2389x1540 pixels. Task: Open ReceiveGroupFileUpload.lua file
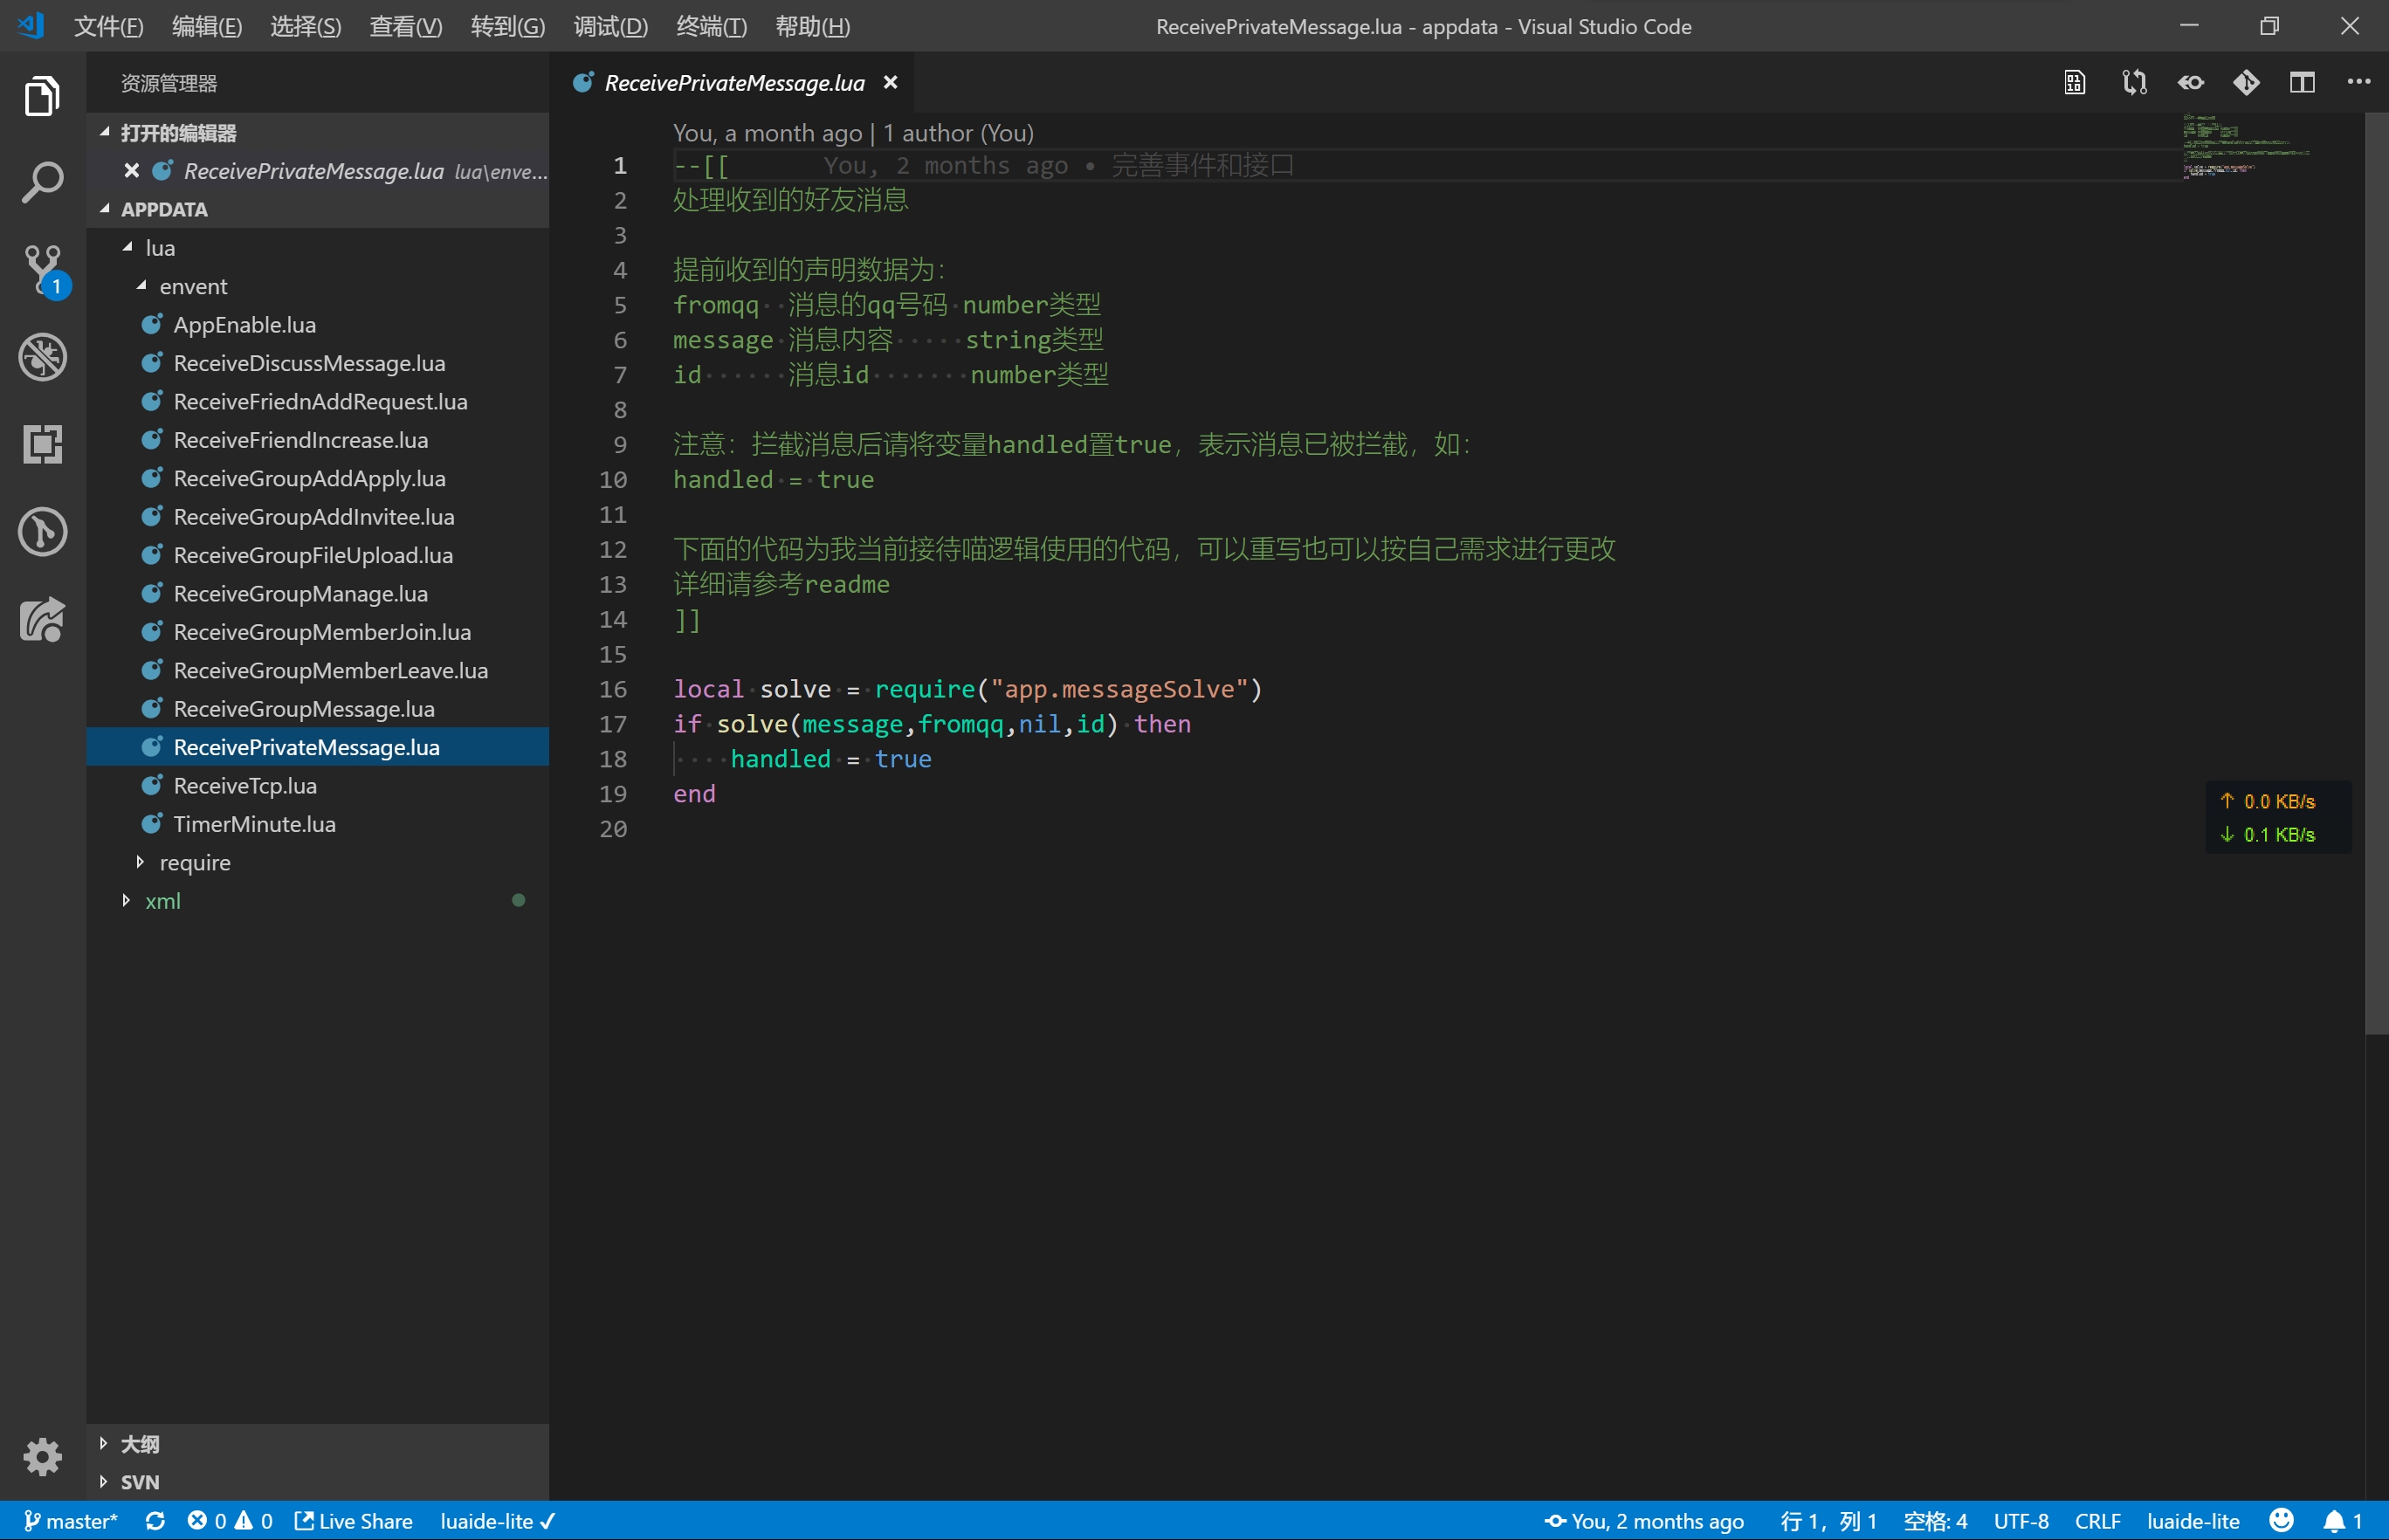[318, 555]
